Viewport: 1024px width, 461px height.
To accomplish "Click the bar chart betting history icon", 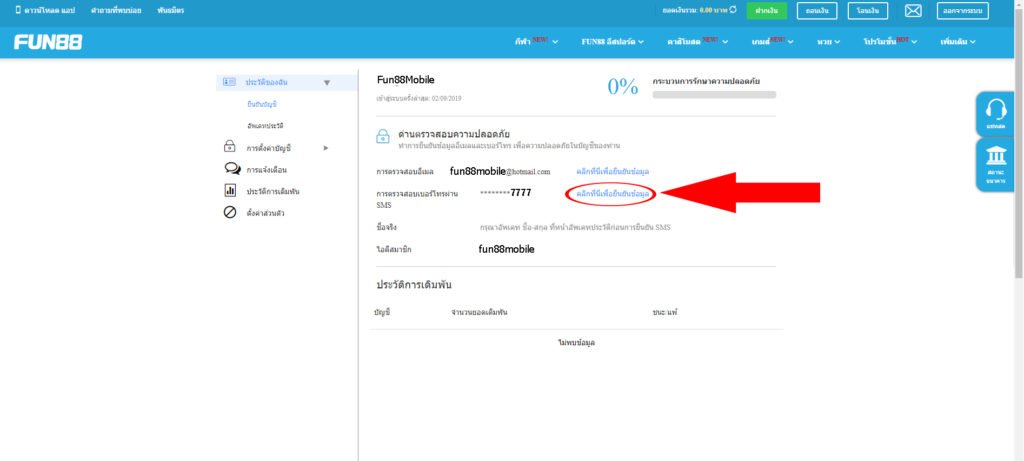I will point(230,190).
